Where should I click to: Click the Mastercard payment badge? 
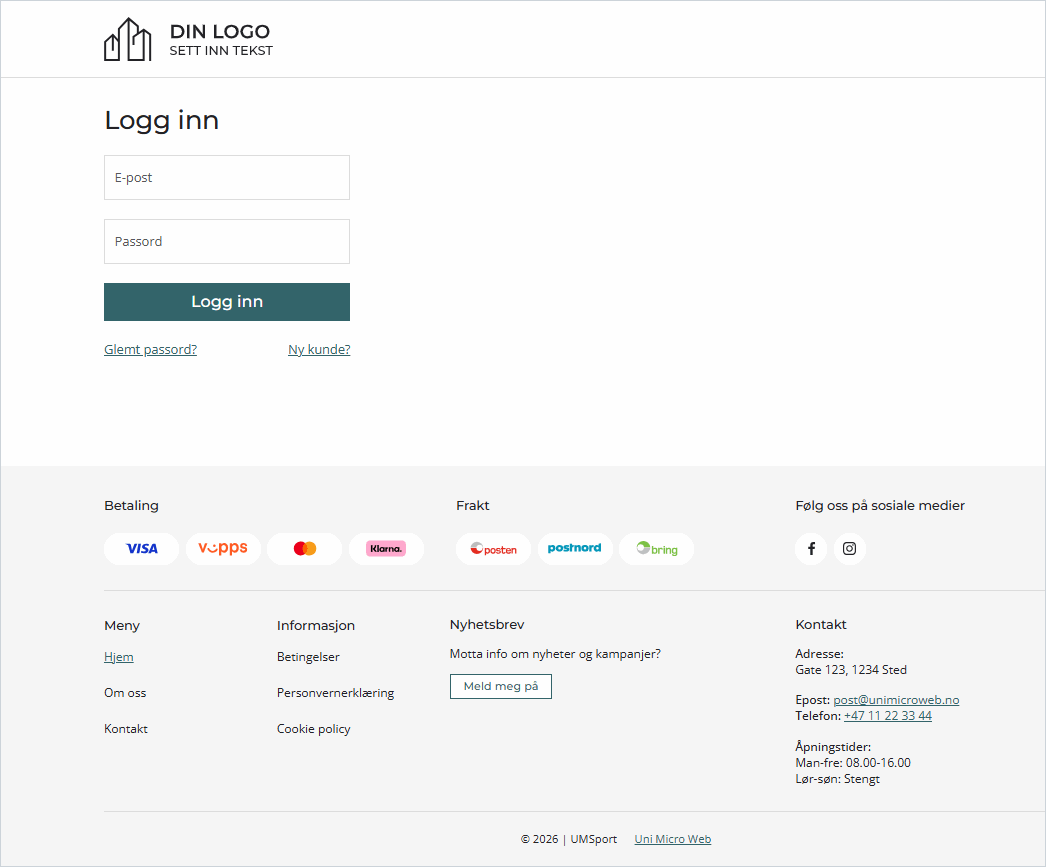tap(305, 549)
